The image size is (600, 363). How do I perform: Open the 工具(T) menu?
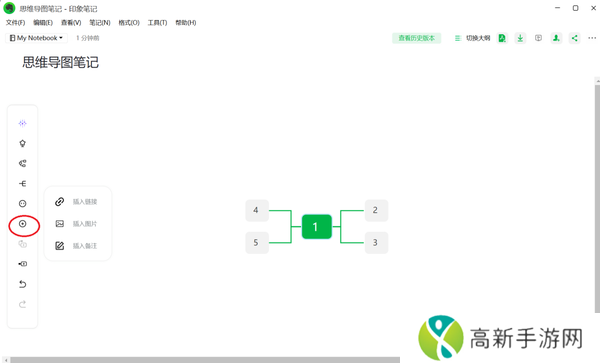[157, 23]
